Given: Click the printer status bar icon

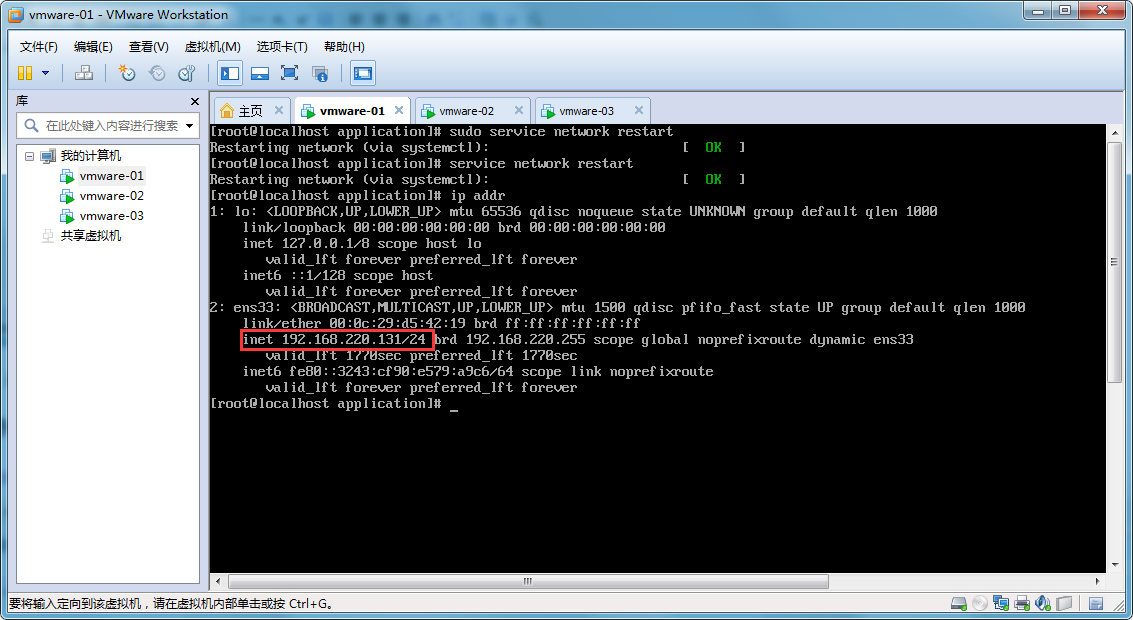Looking at the screenshot, I should click(1022, 603).
